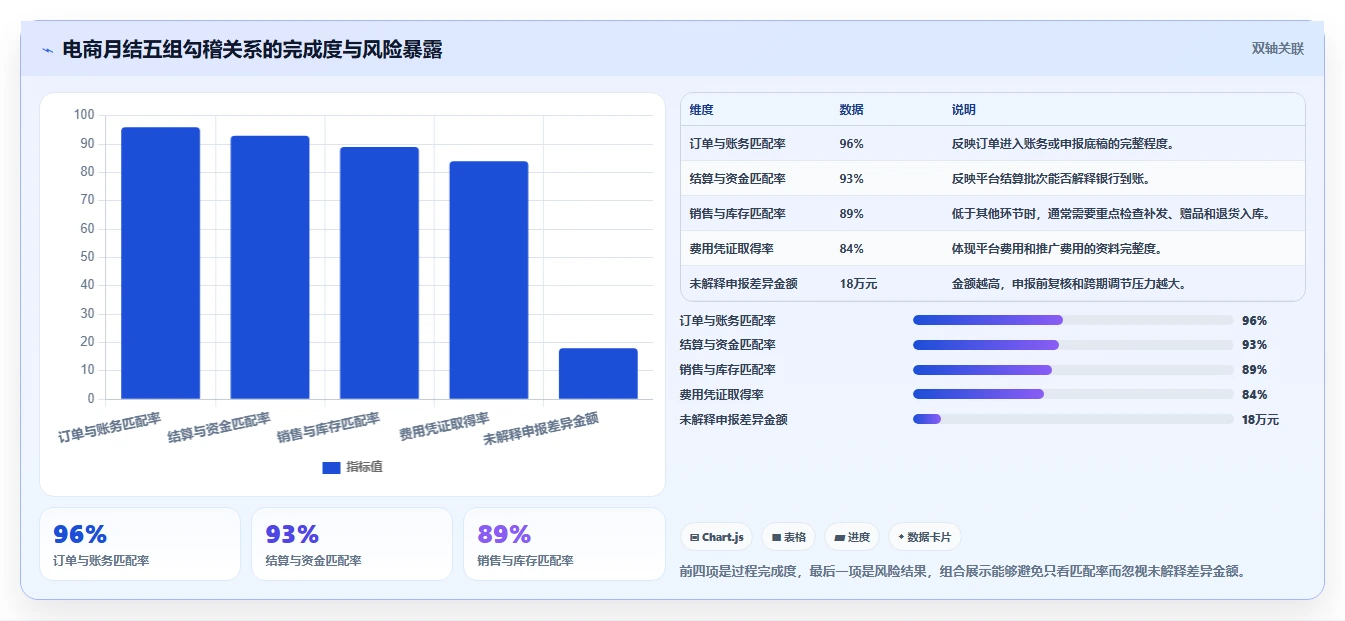Screen dimensions: 1345x621
Task: Click the 费用凭证取得率 bar in chart
Action: click(489, 280)
